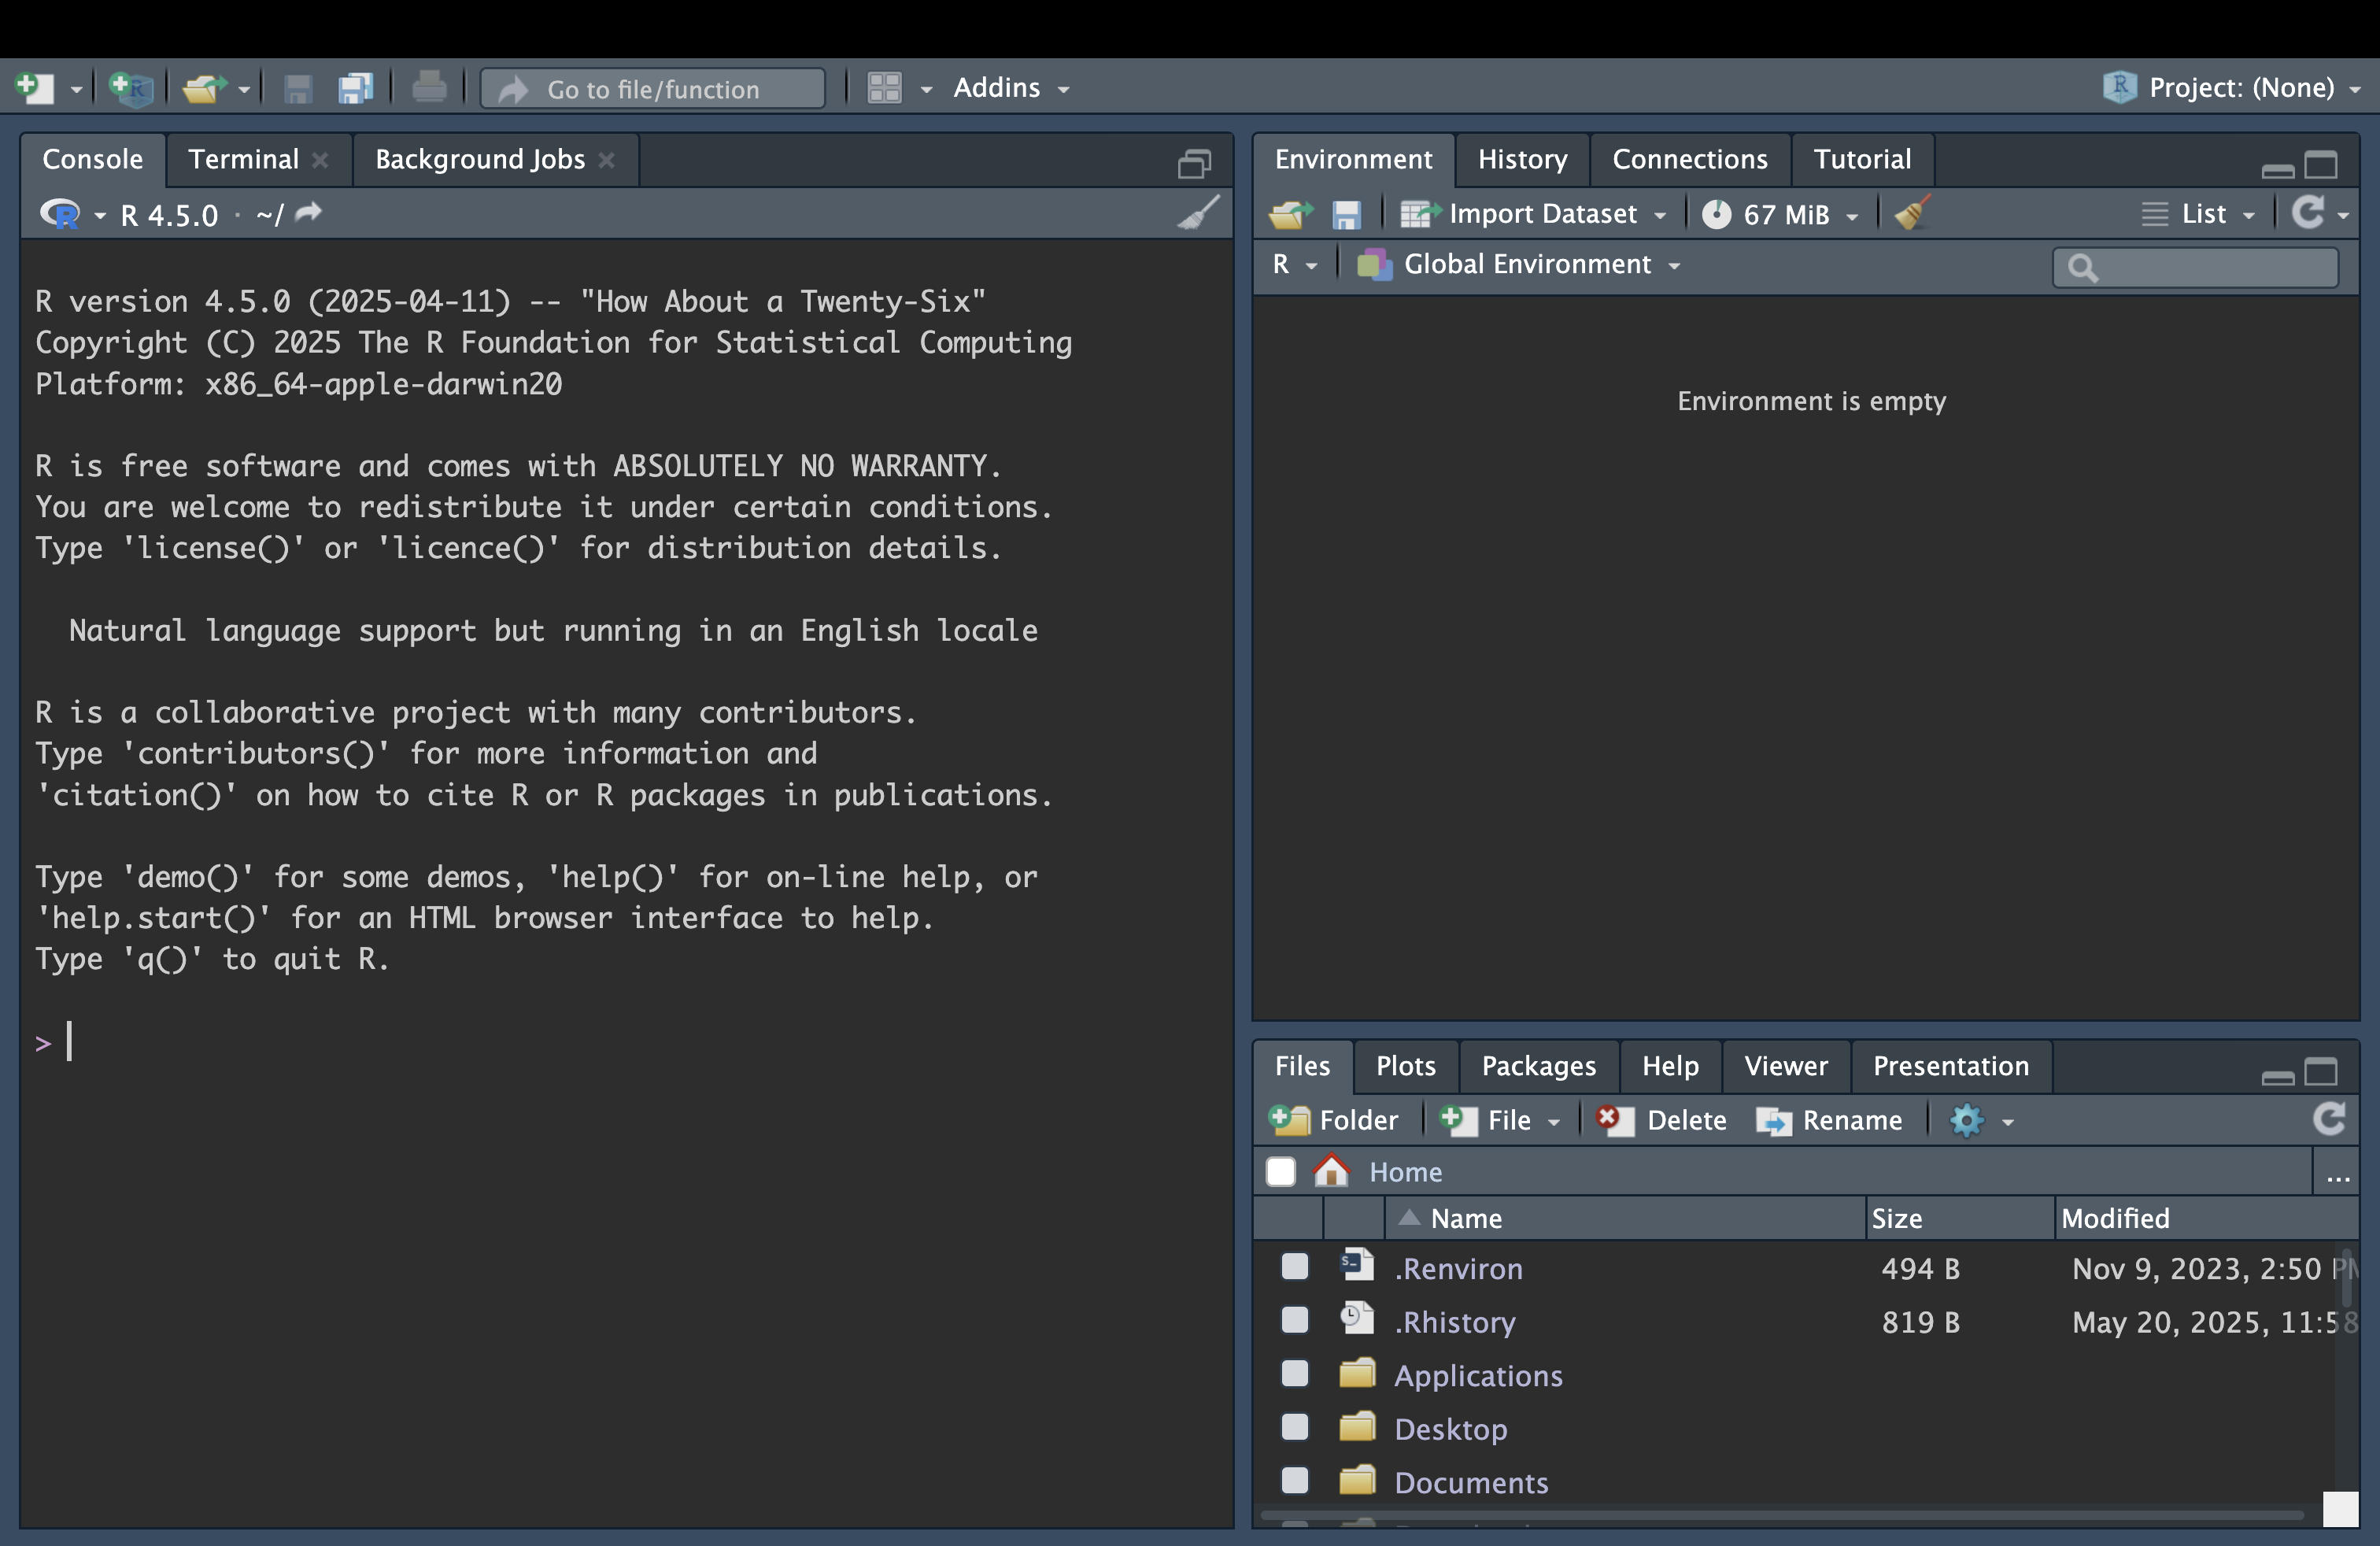This screenshot has width=2380, height=1546.
Task: Open the List view mode dropdown
Action: click(2199, 214)
